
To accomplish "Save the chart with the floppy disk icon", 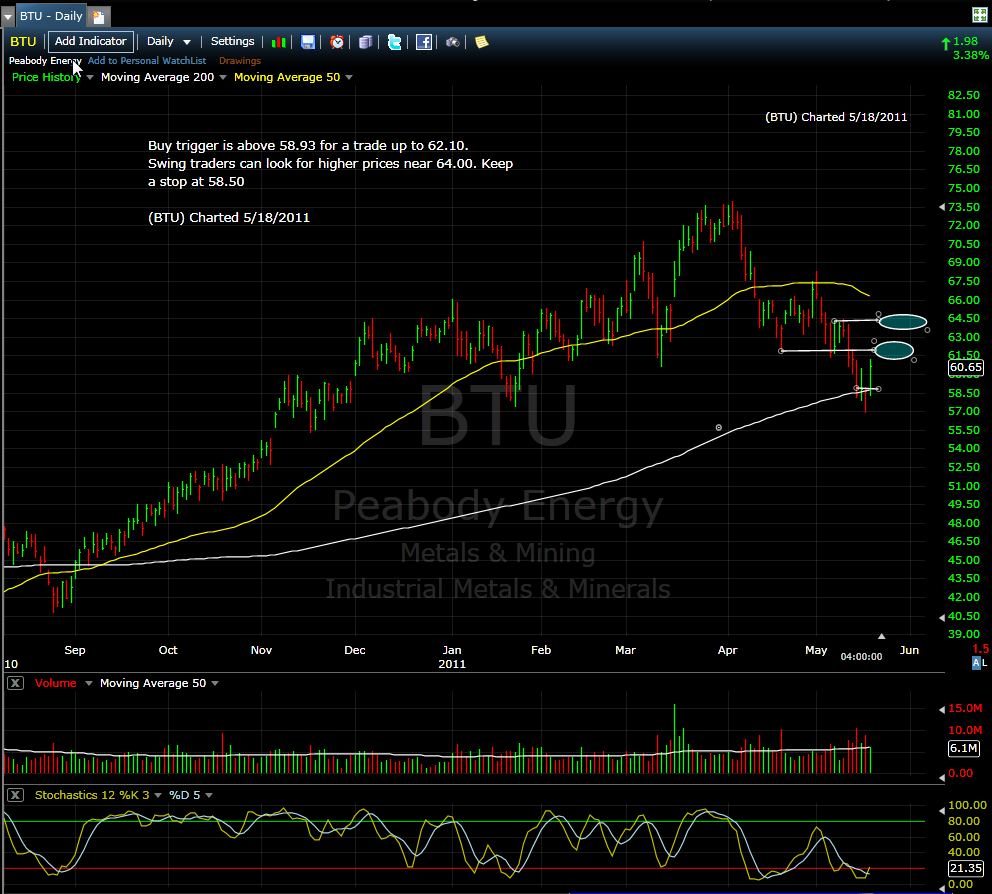I will coord(308,42).
